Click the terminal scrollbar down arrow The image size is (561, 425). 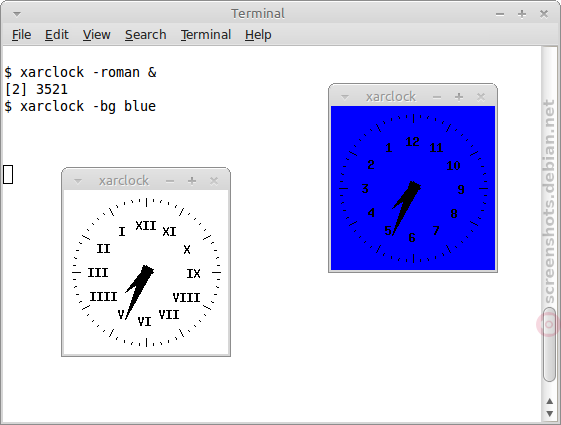click(x=550, y=414)
